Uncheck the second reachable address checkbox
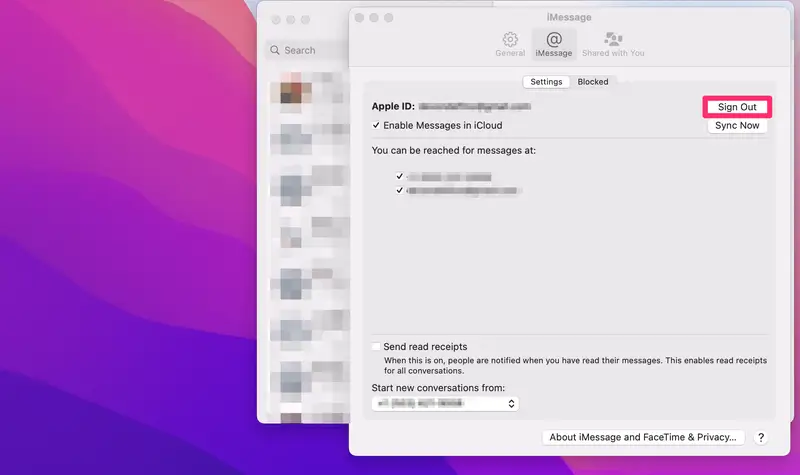 click(399, 190)
